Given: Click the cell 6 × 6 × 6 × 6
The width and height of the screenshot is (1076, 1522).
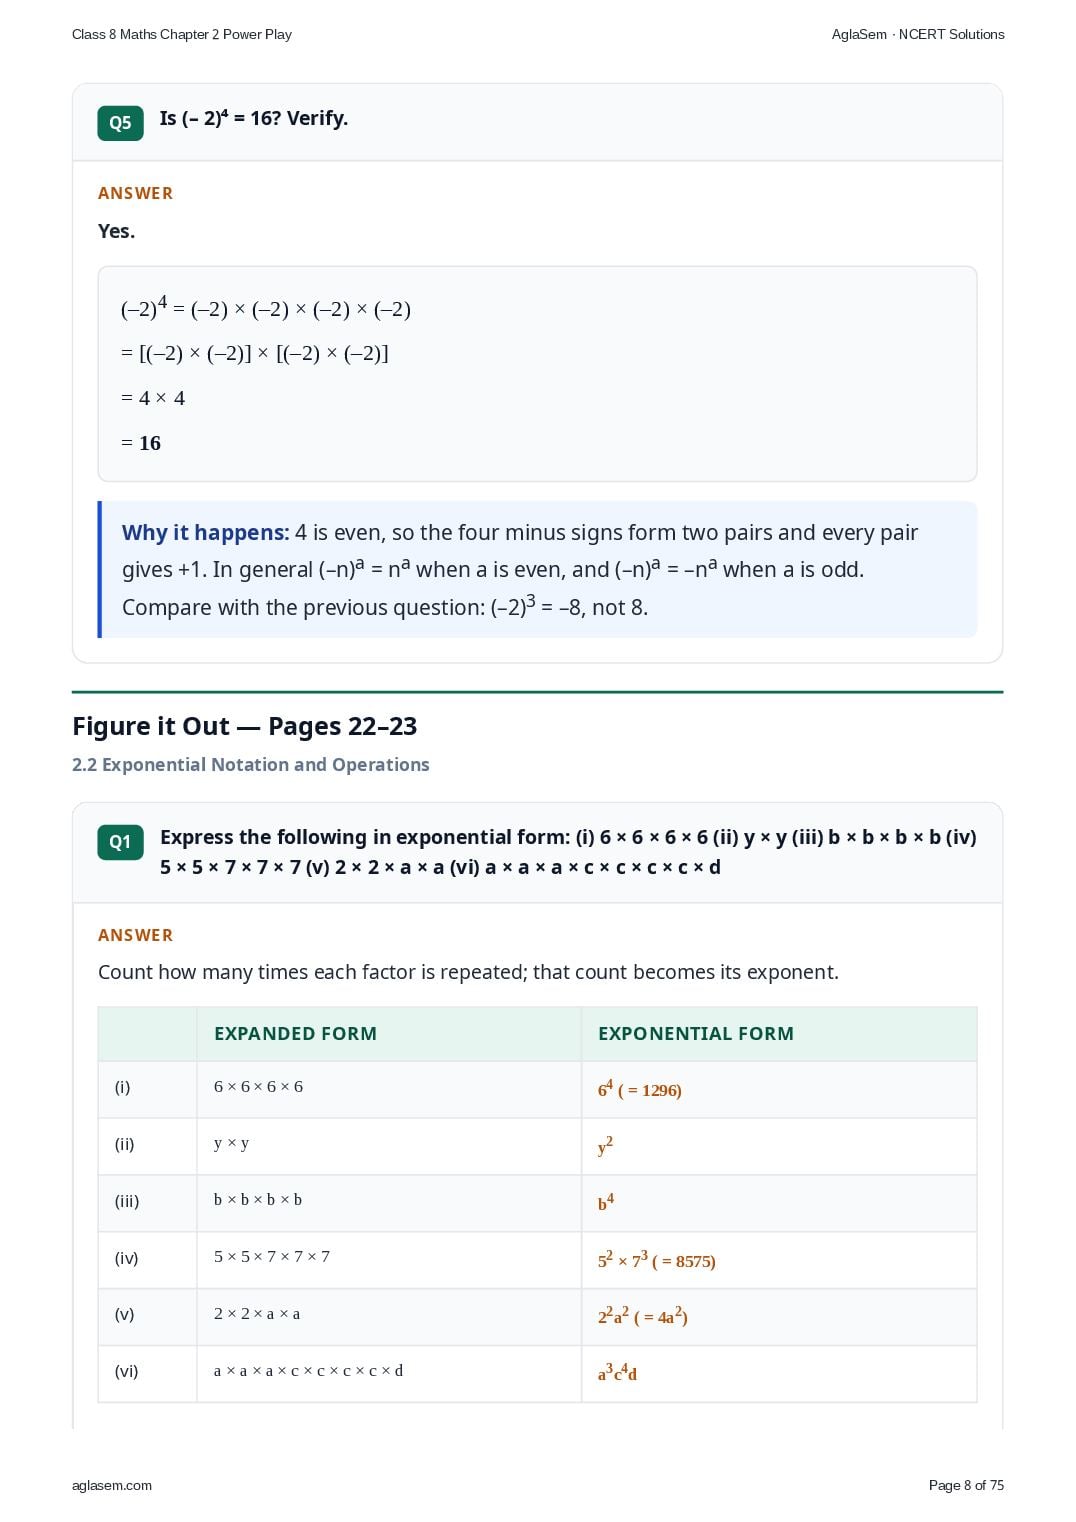Looking at the screenshot, I should 258,1087.
